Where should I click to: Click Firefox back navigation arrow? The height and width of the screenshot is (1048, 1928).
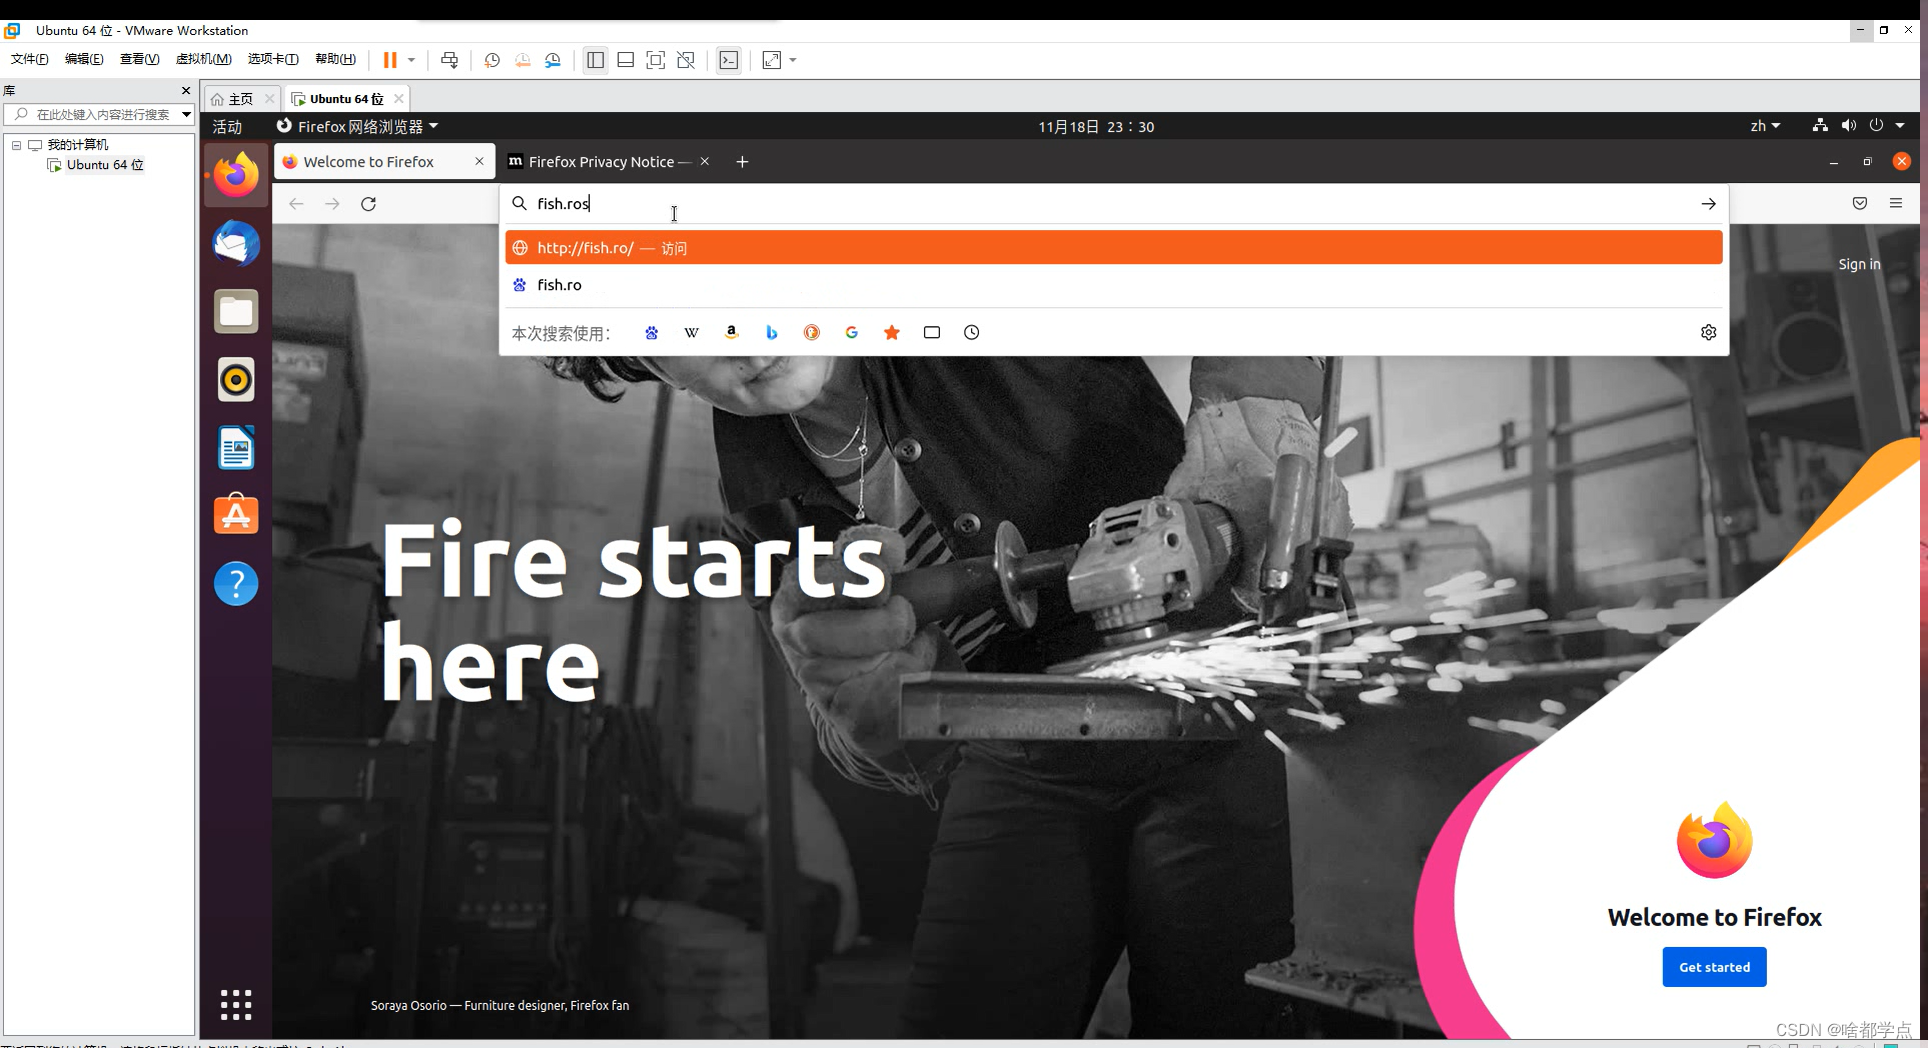pos(296,203)
